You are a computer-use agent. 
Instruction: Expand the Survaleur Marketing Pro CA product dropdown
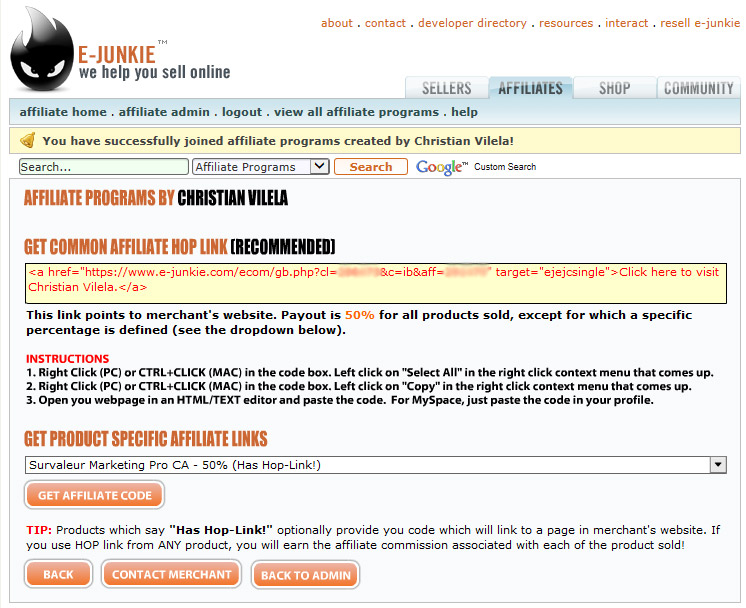(376, 465)
